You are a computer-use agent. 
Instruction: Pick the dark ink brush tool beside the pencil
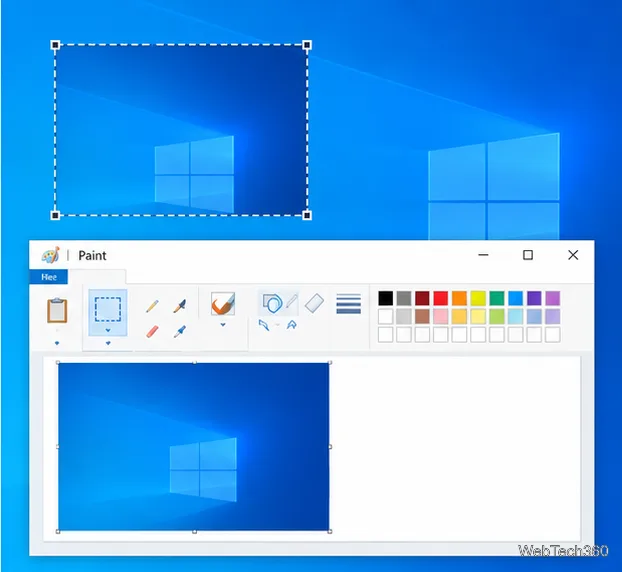click(x=180, y=306)
